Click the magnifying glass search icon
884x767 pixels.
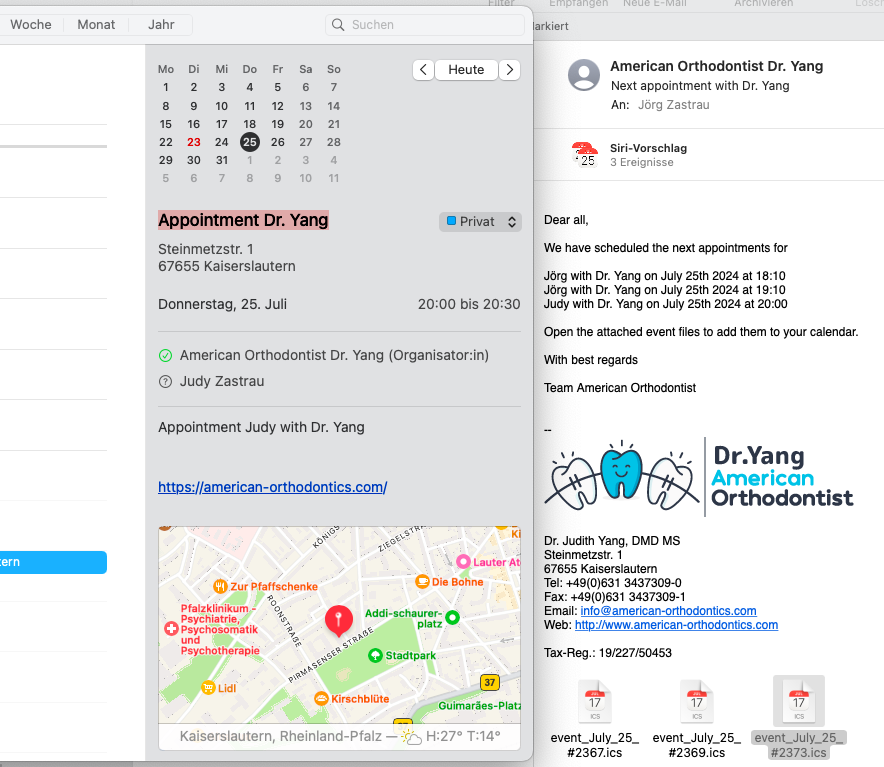(x=338, y=25)
